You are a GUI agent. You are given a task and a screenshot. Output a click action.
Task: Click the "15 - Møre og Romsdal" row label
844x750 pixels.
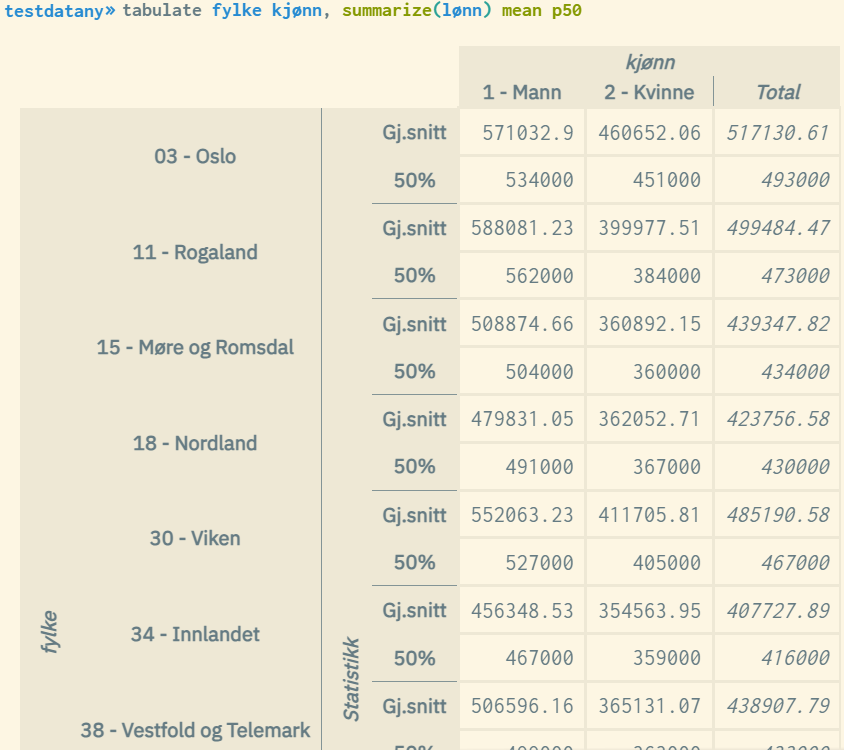tap(195, 348)
